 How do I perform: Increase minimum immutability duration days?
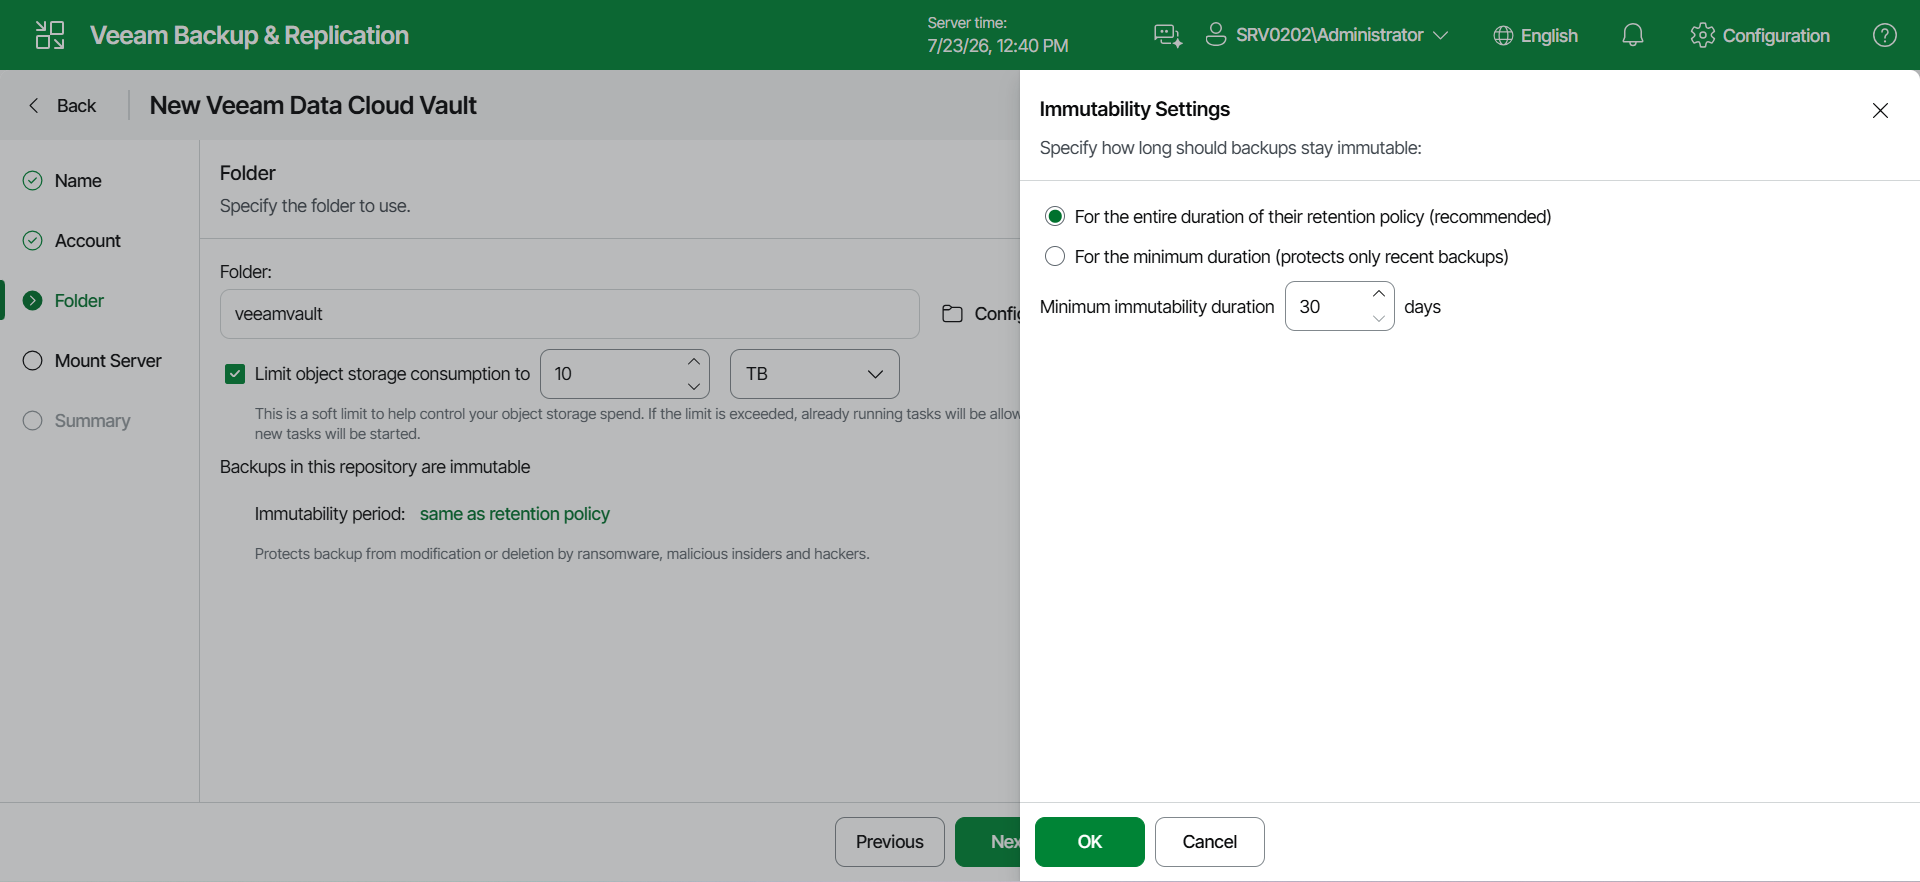click(1379, 294)
